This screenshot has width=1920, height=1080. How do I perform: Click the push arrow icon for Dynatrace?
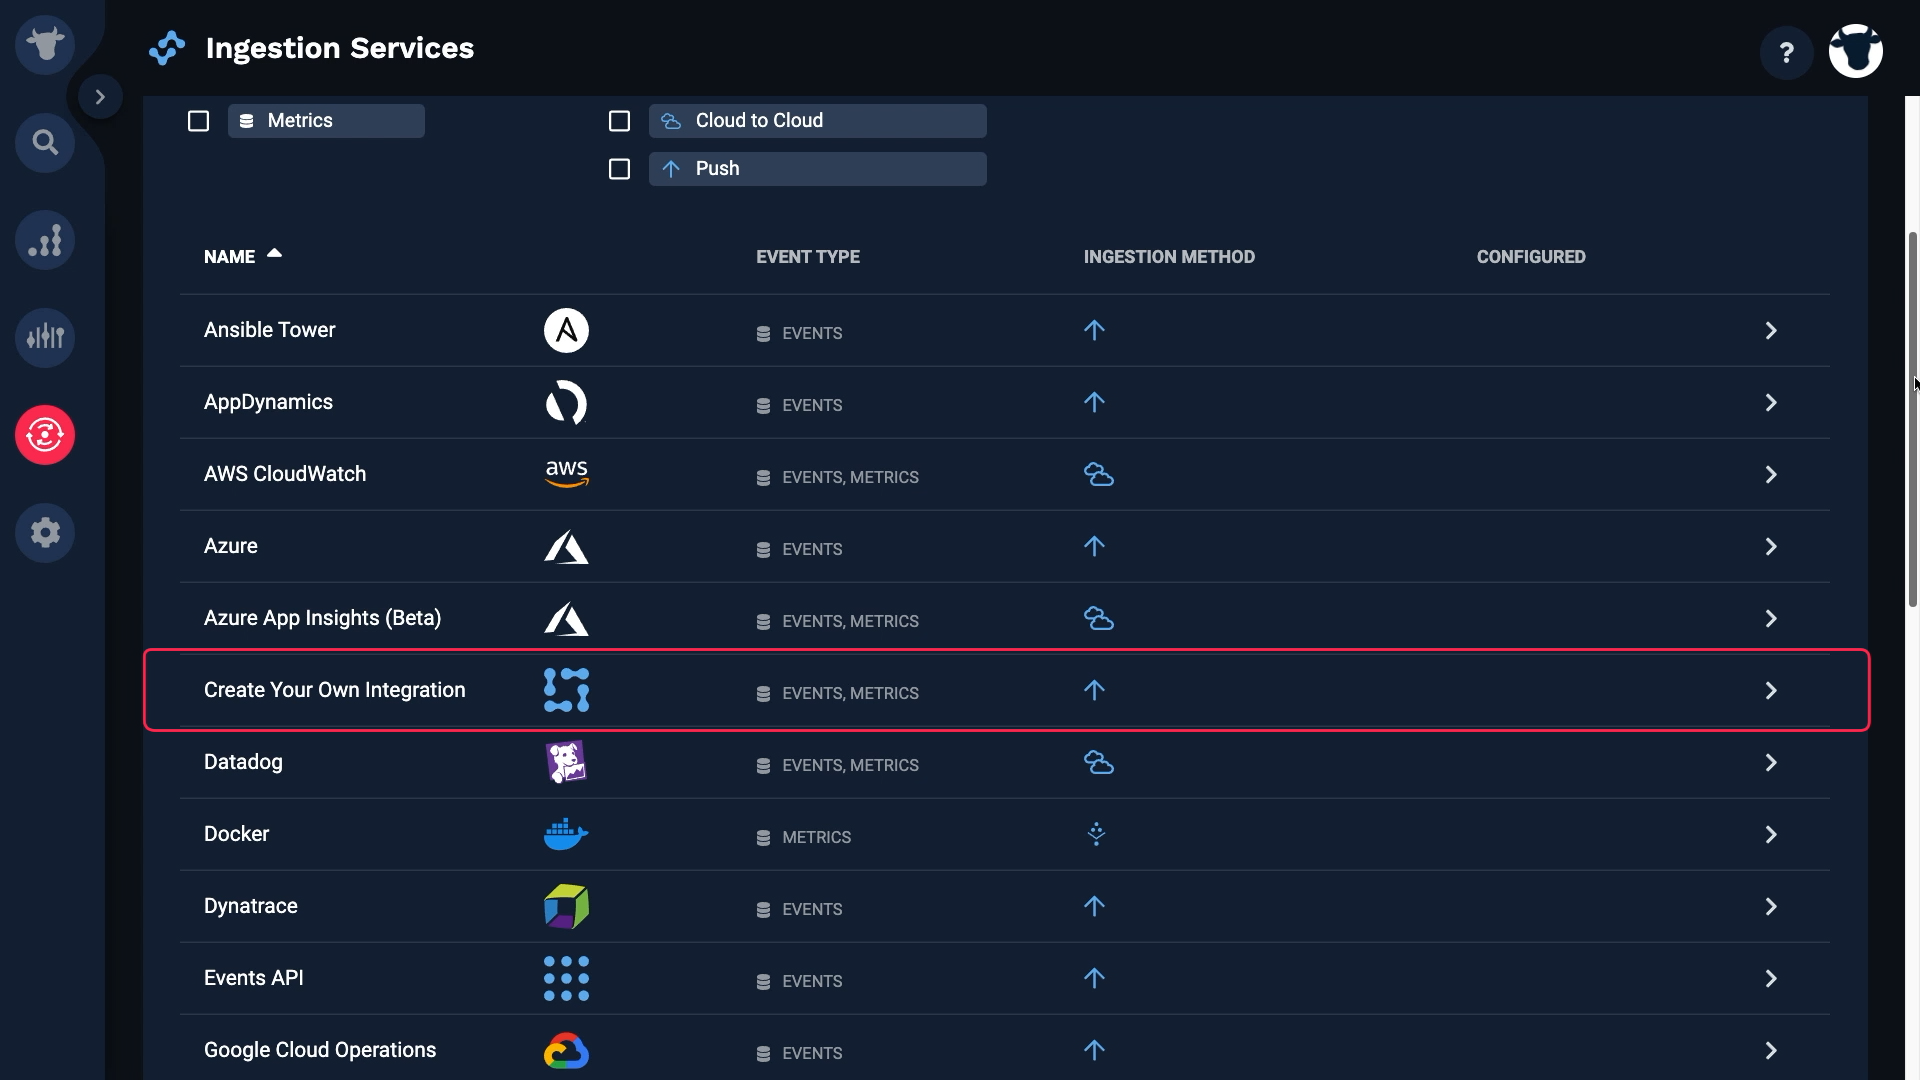(x=1094, y=906)
